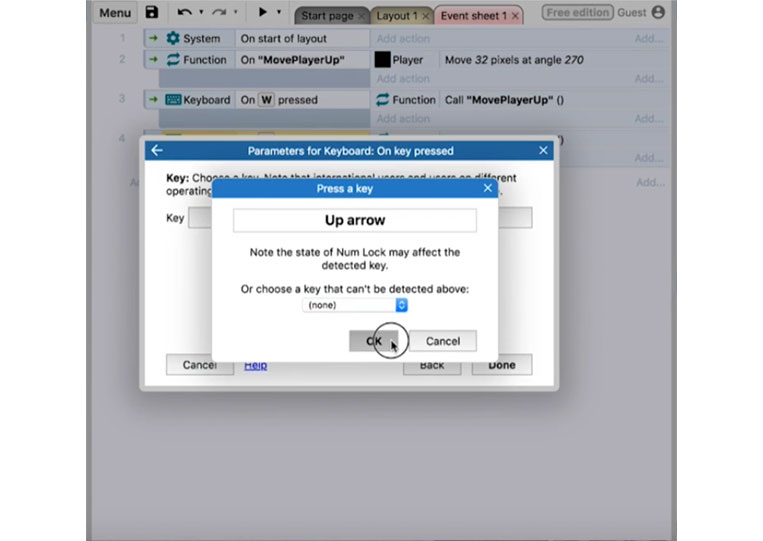Open the Menu button
The image size is (763, 541).
115,13
